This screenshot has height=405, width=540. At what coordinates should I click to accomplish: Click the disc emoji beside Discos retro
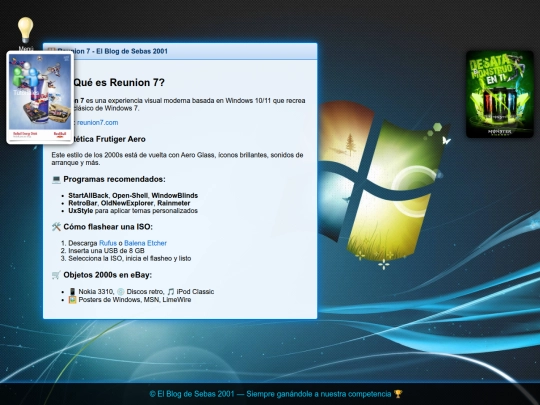coord(121,292)
